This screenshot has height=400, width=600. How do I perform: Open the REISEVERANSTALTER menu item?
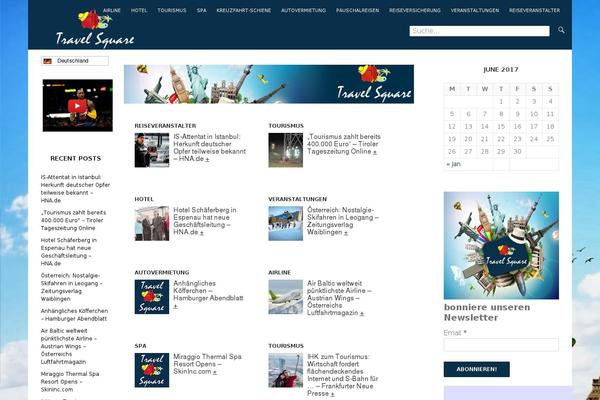point(535,10)
